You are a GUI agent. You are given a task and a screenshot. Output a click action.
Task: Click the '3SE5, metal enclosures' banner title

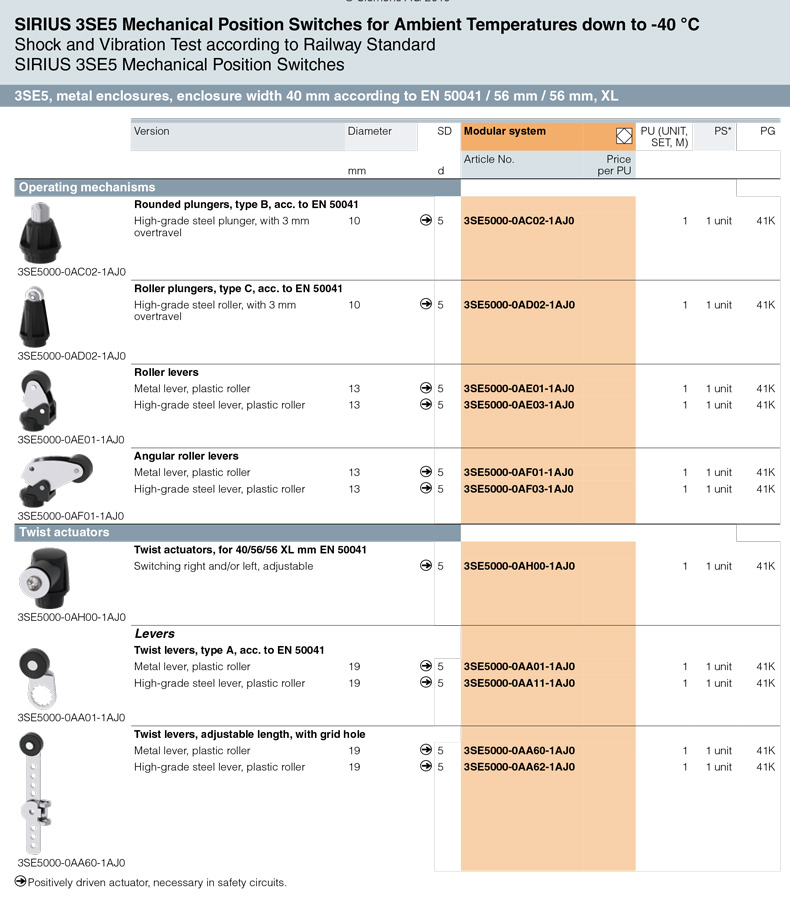(316, 96)
